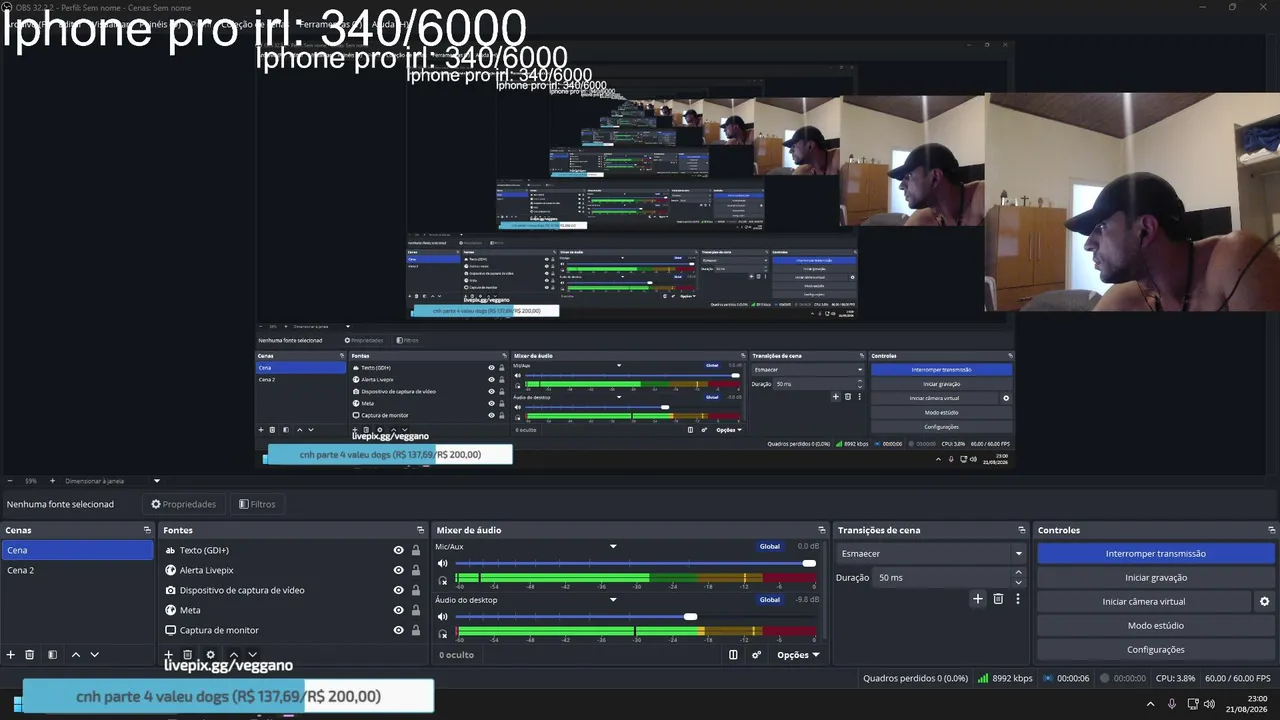Decrease transition duration with down arrow
This screenshot has width=1280, height=720.
[1019, 582]
